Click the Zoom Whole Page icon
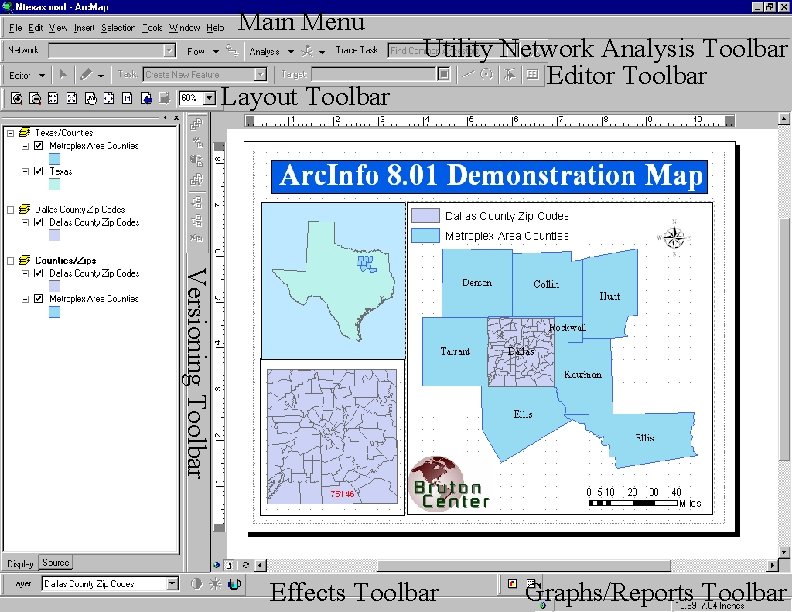The width and height of the screenshot is (792, 612). pyautogui.click(x=109, y=98)
